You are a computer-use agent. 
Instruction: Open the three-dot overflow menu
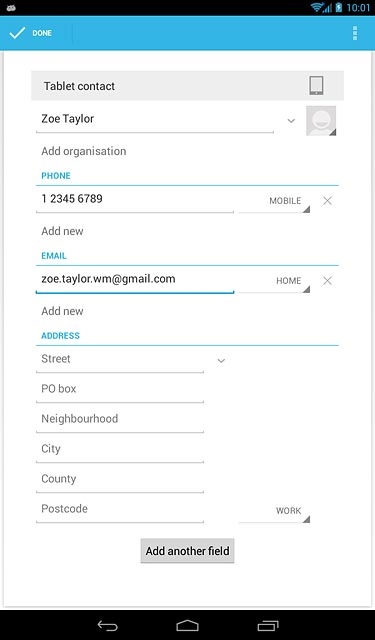[355, 33]
